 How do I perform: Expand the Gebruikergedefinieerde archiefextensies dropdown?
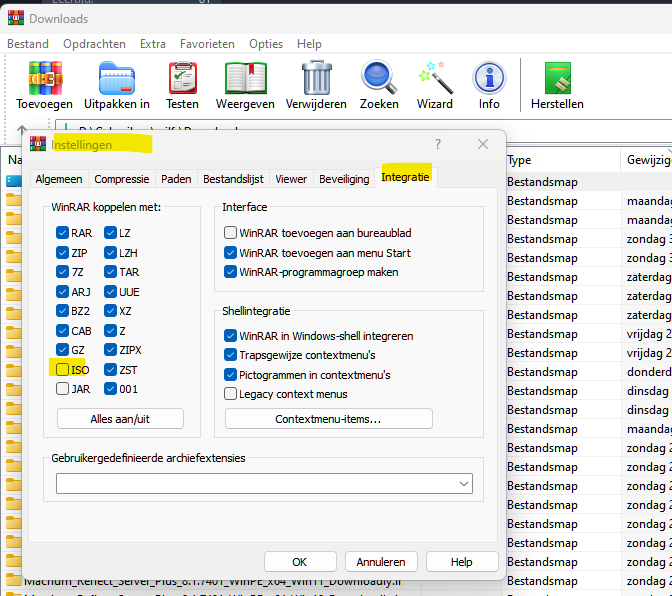(x=463, y=484)
